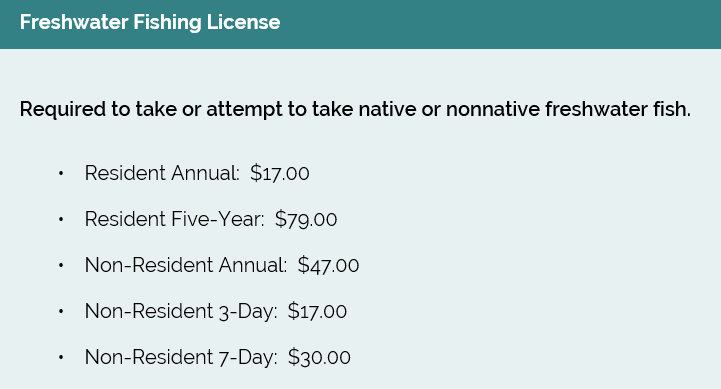
Task: Click the Non-Resident 7-Day $30.00 entry
Action: tap(217, 357)
